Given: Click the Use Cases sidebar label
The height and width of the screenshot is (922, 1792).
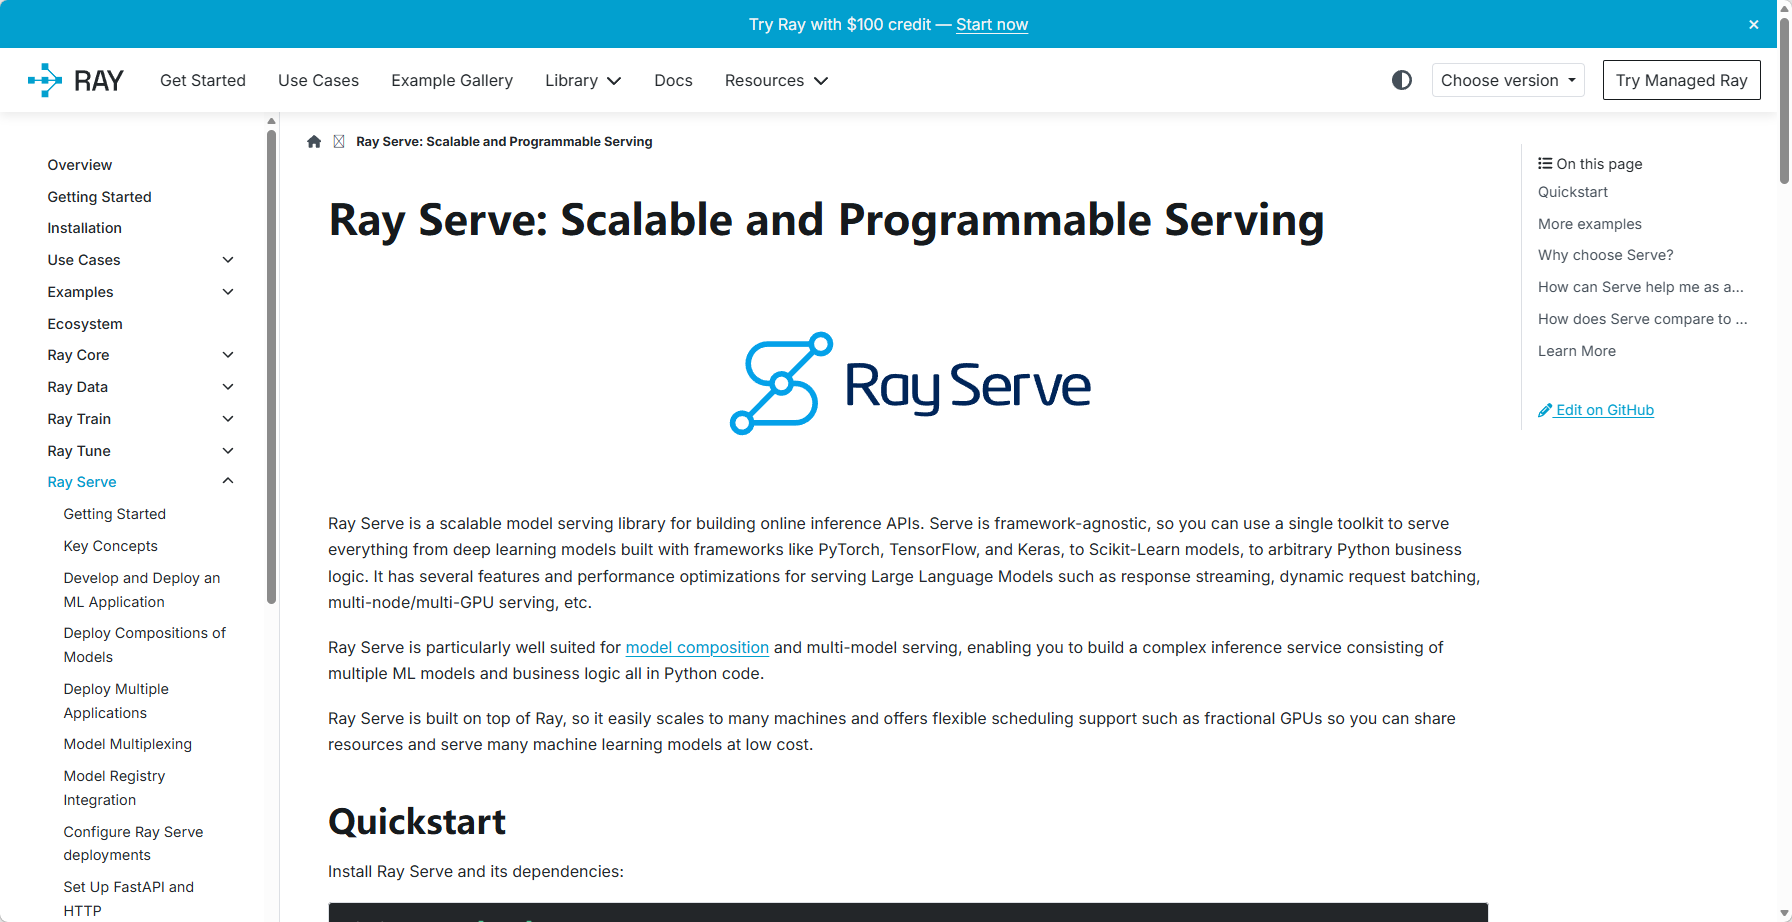Looking at the screenshot, I should [x=84, y=260].
